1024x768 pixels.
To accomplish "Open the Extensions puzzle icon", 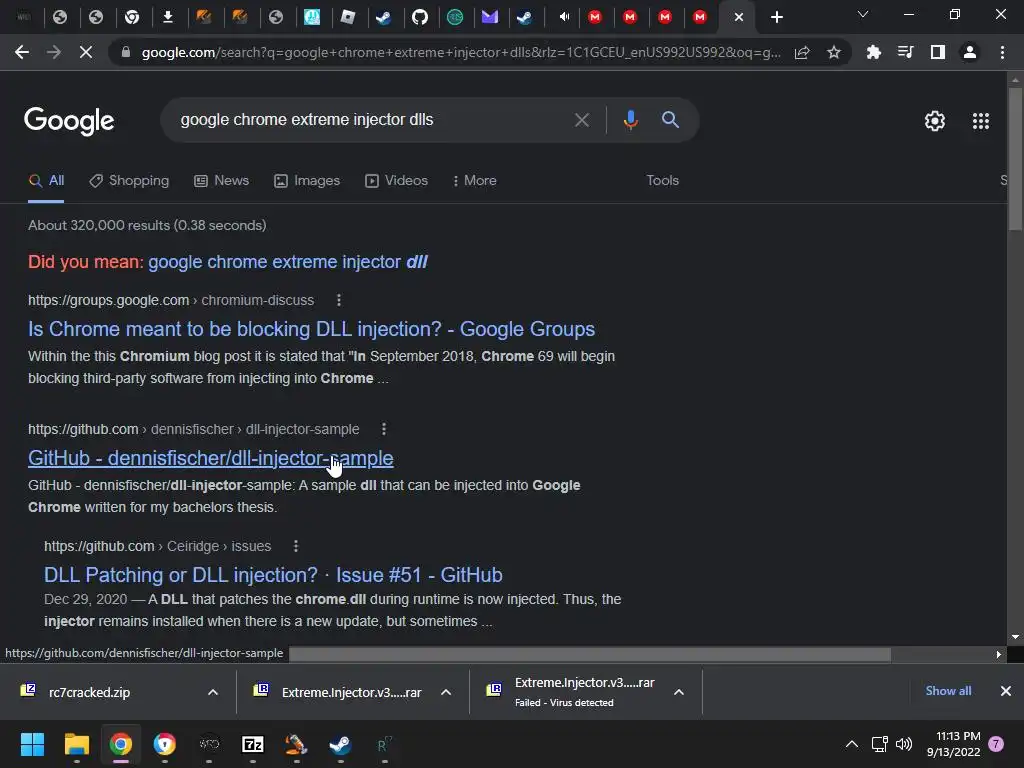I will click(x=874, y=52).
